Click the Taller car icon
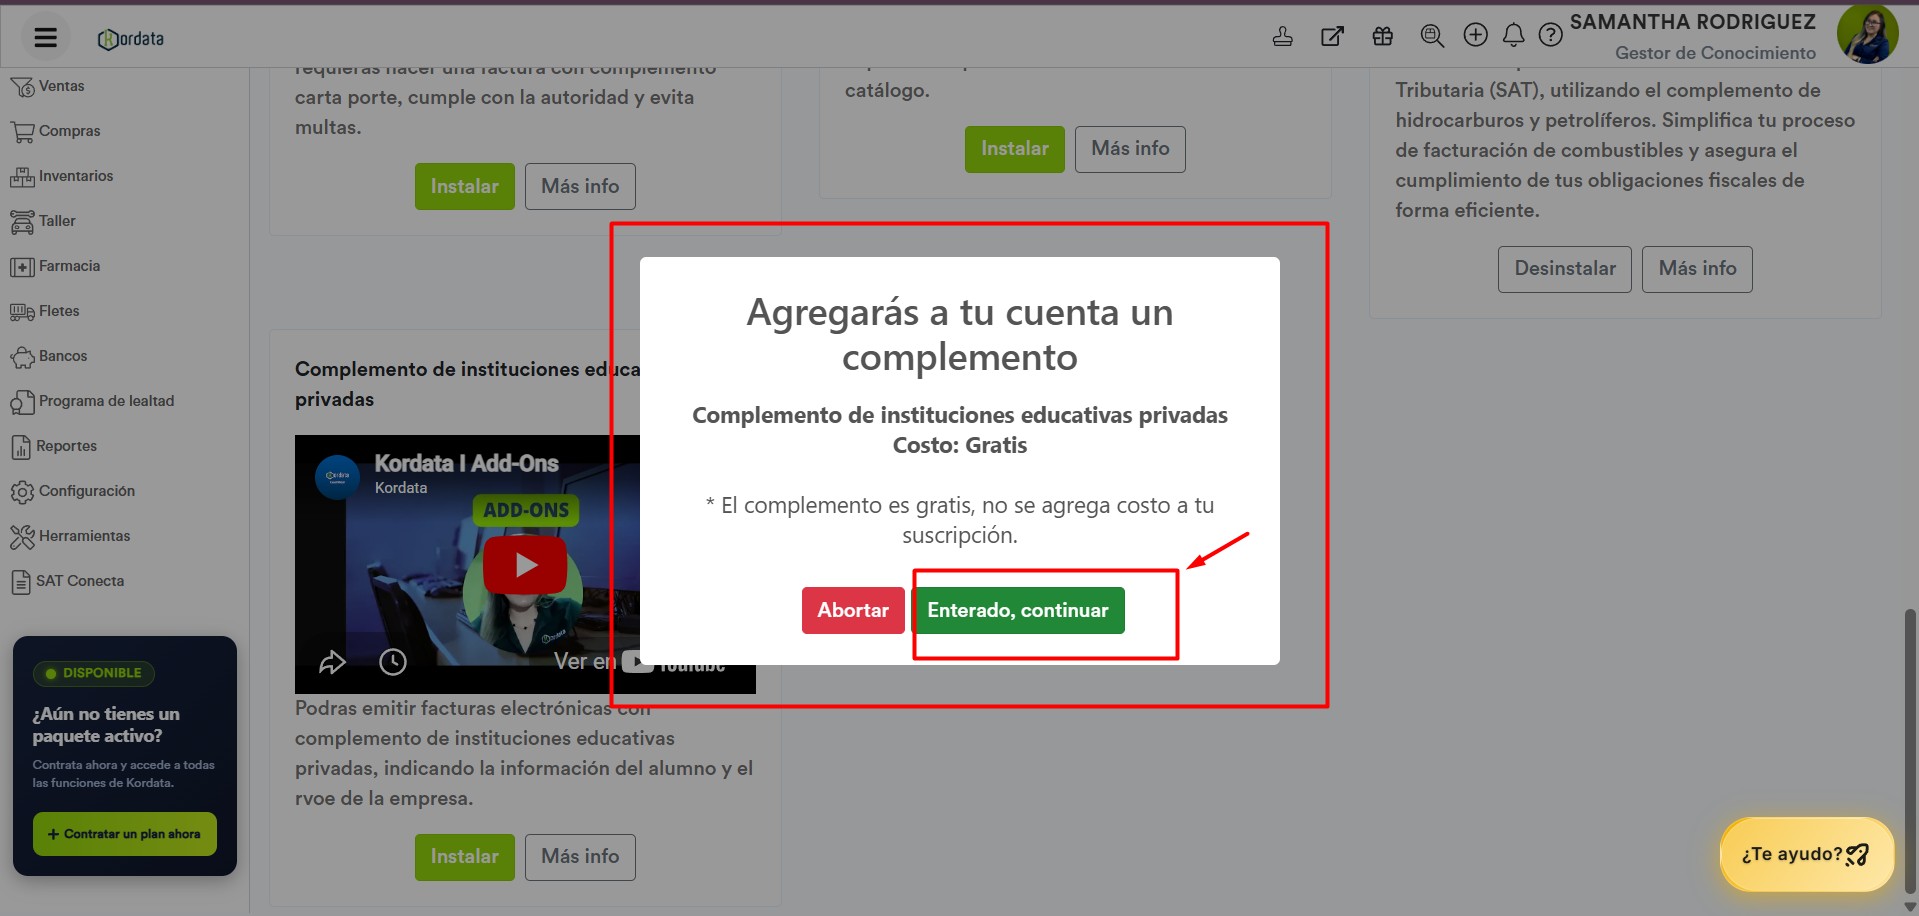The height and width of the screenshot is (916, 1919). (22, 222)
